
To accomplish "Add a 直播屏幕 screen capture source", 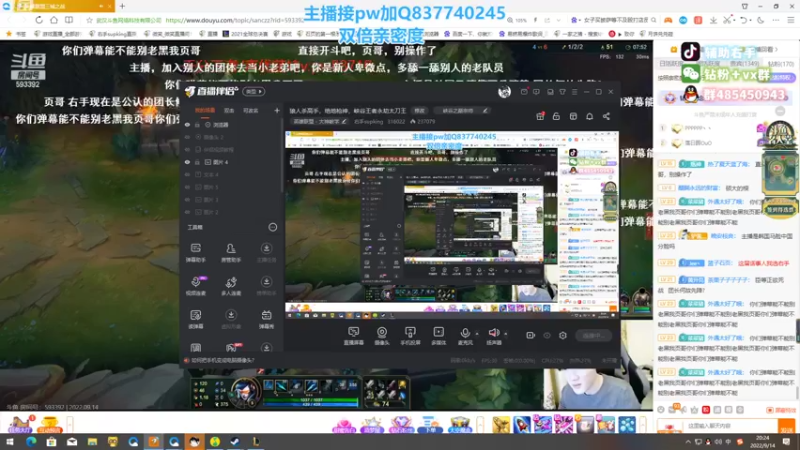I will (x=353, y=336).
